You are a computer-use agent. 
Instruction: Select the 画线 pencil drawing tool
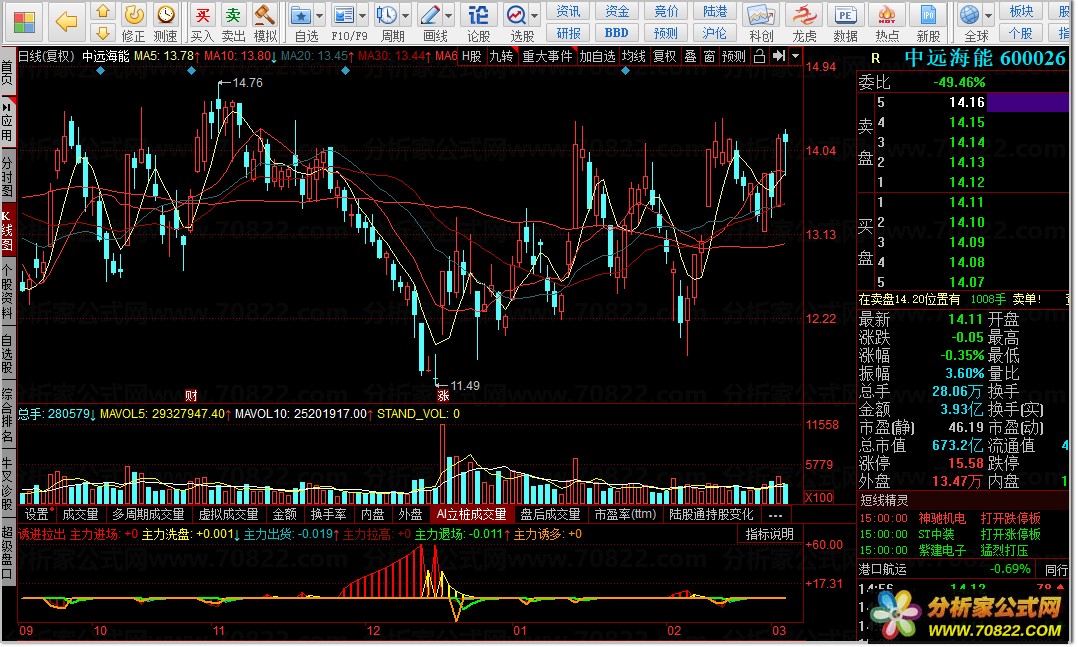pyautogui.click(x=430, y=15)
